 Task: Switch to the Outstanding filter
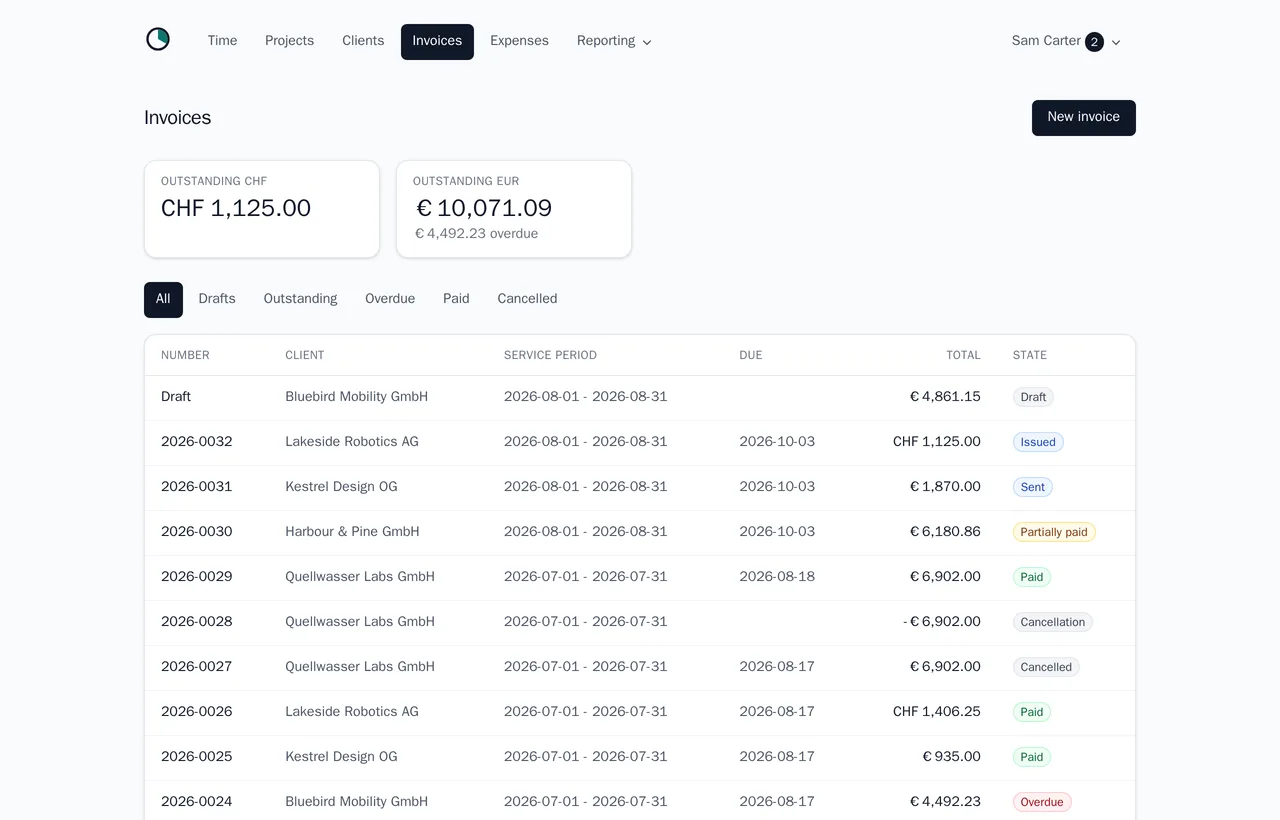300,299
